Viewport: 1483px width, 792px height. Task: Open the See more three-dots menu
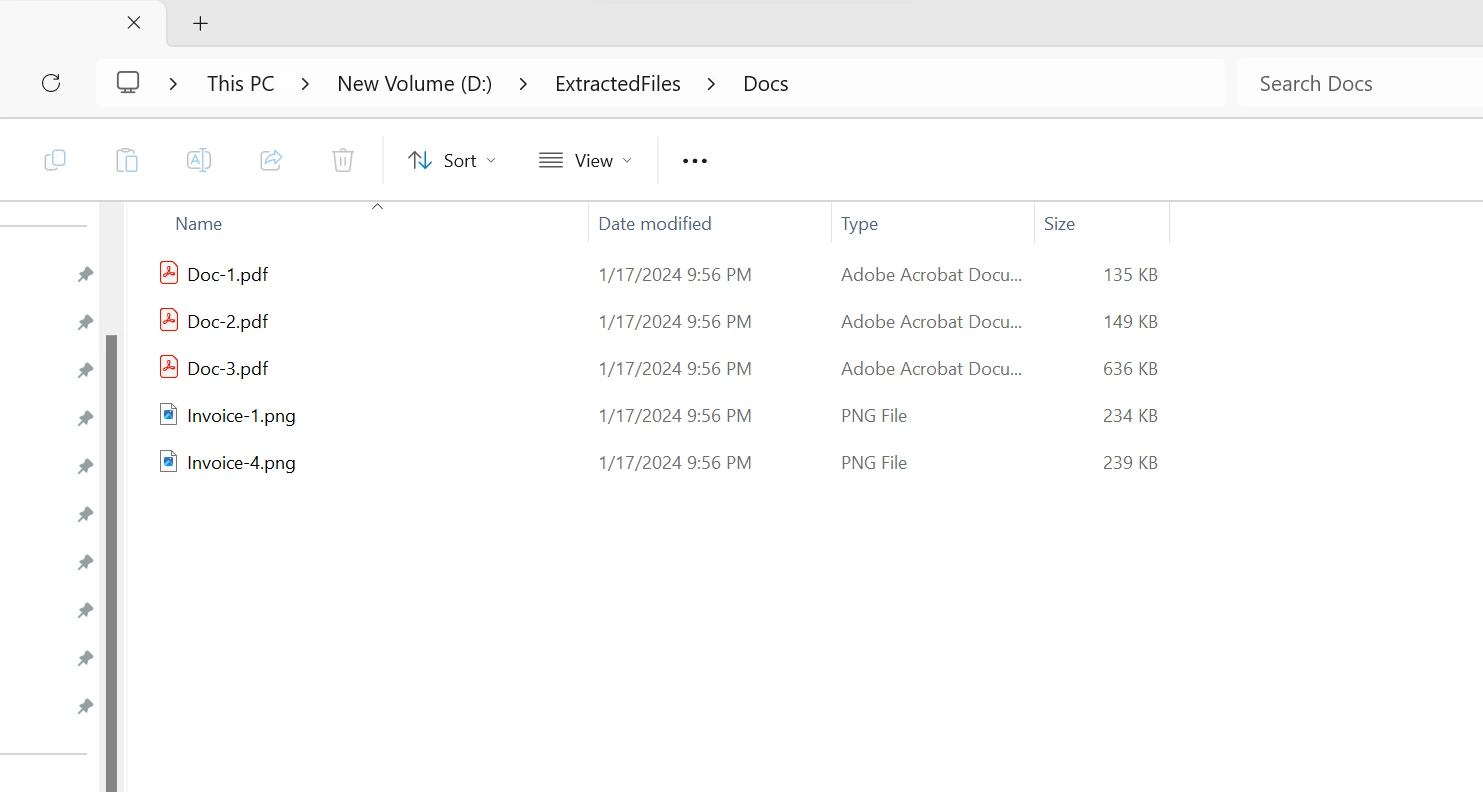pos(694,161)
